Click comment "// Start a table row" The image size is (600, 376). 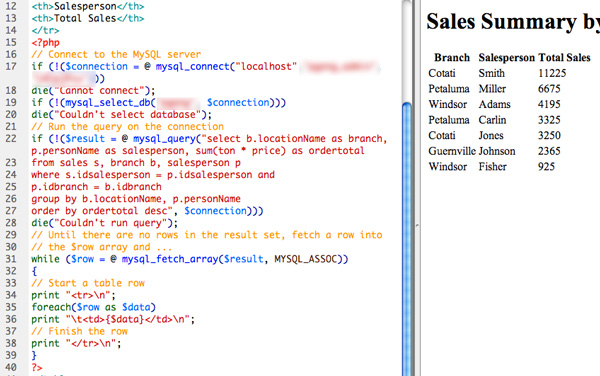coord(88,283)
